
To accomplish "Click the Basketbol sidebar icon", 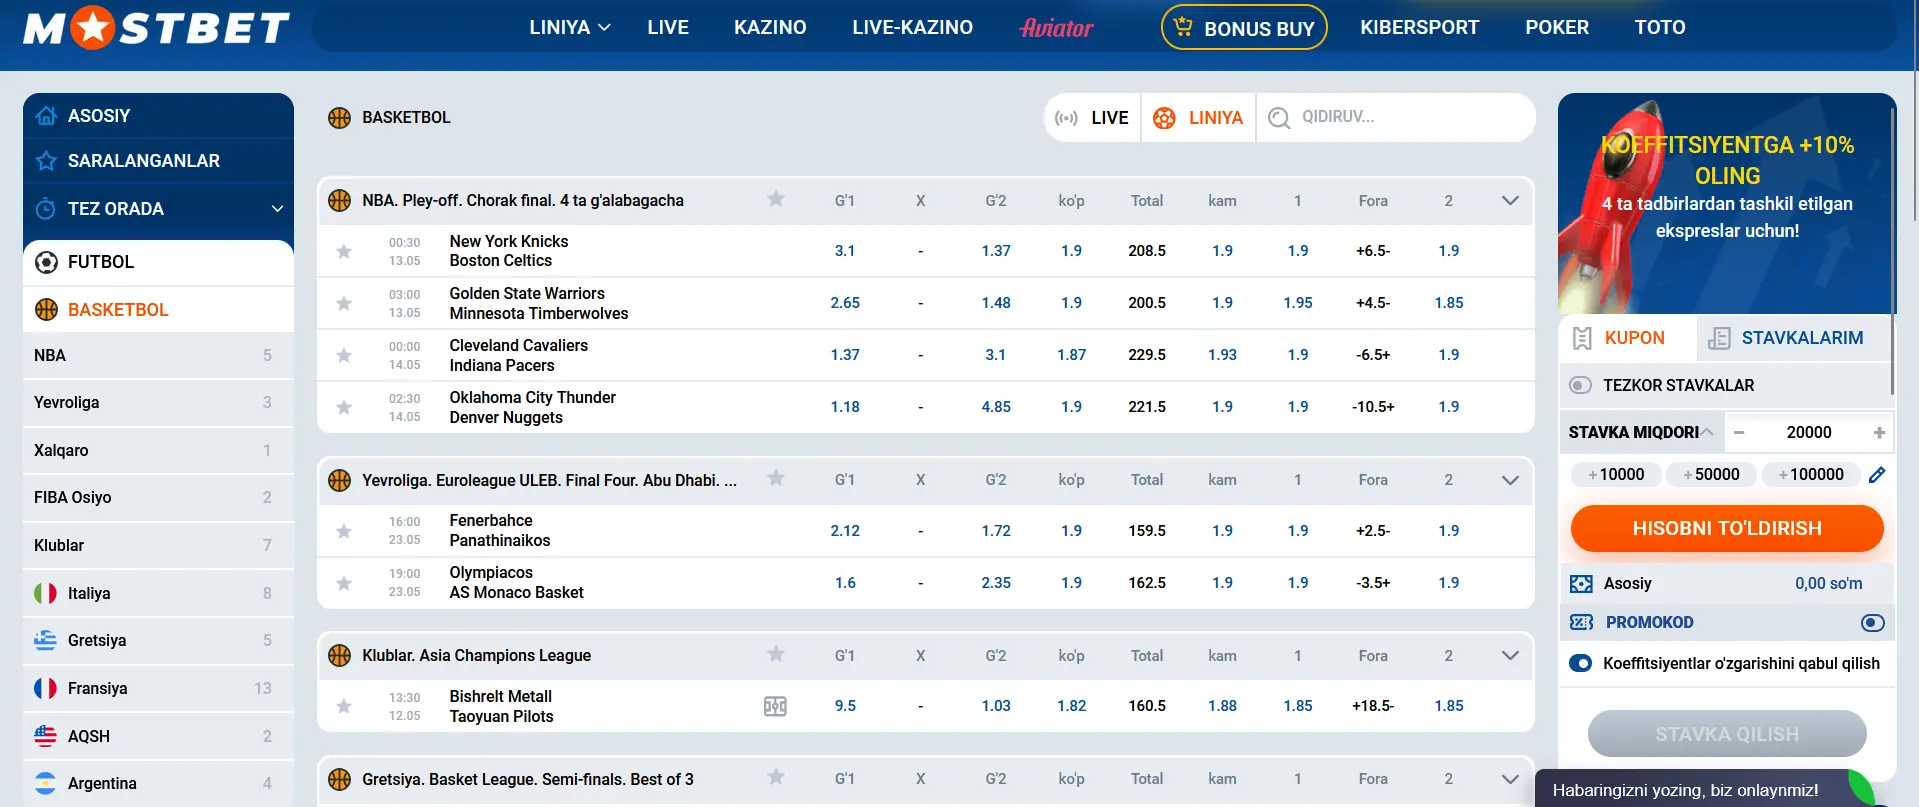I will click(x=46, y=310).
